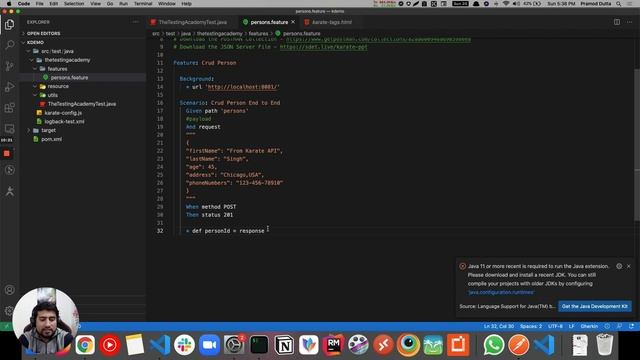Screen dimensions: 640x360
Task: Collapse the features folder
Action: tap(57, 69)
